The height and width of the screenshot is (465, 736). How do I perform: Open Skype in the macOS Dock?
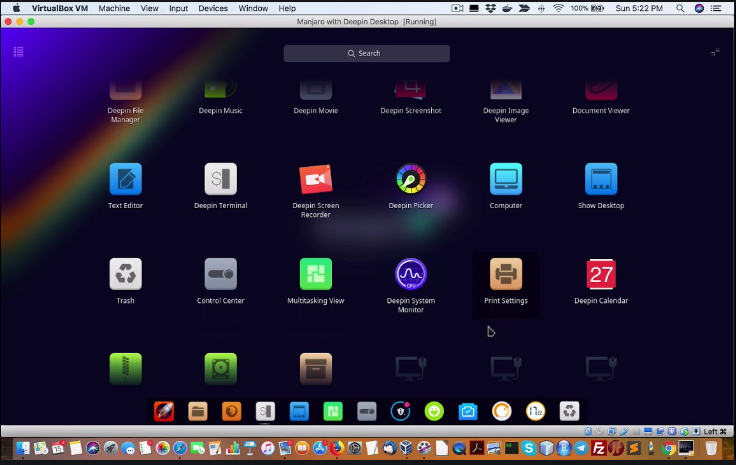[x=529, y=448]
